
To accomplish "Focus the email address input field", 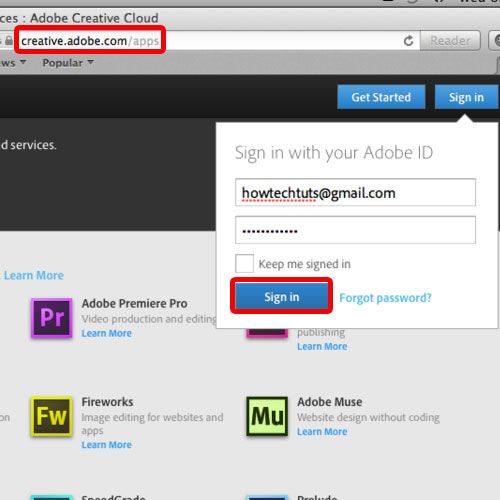I will coord(355,192).
